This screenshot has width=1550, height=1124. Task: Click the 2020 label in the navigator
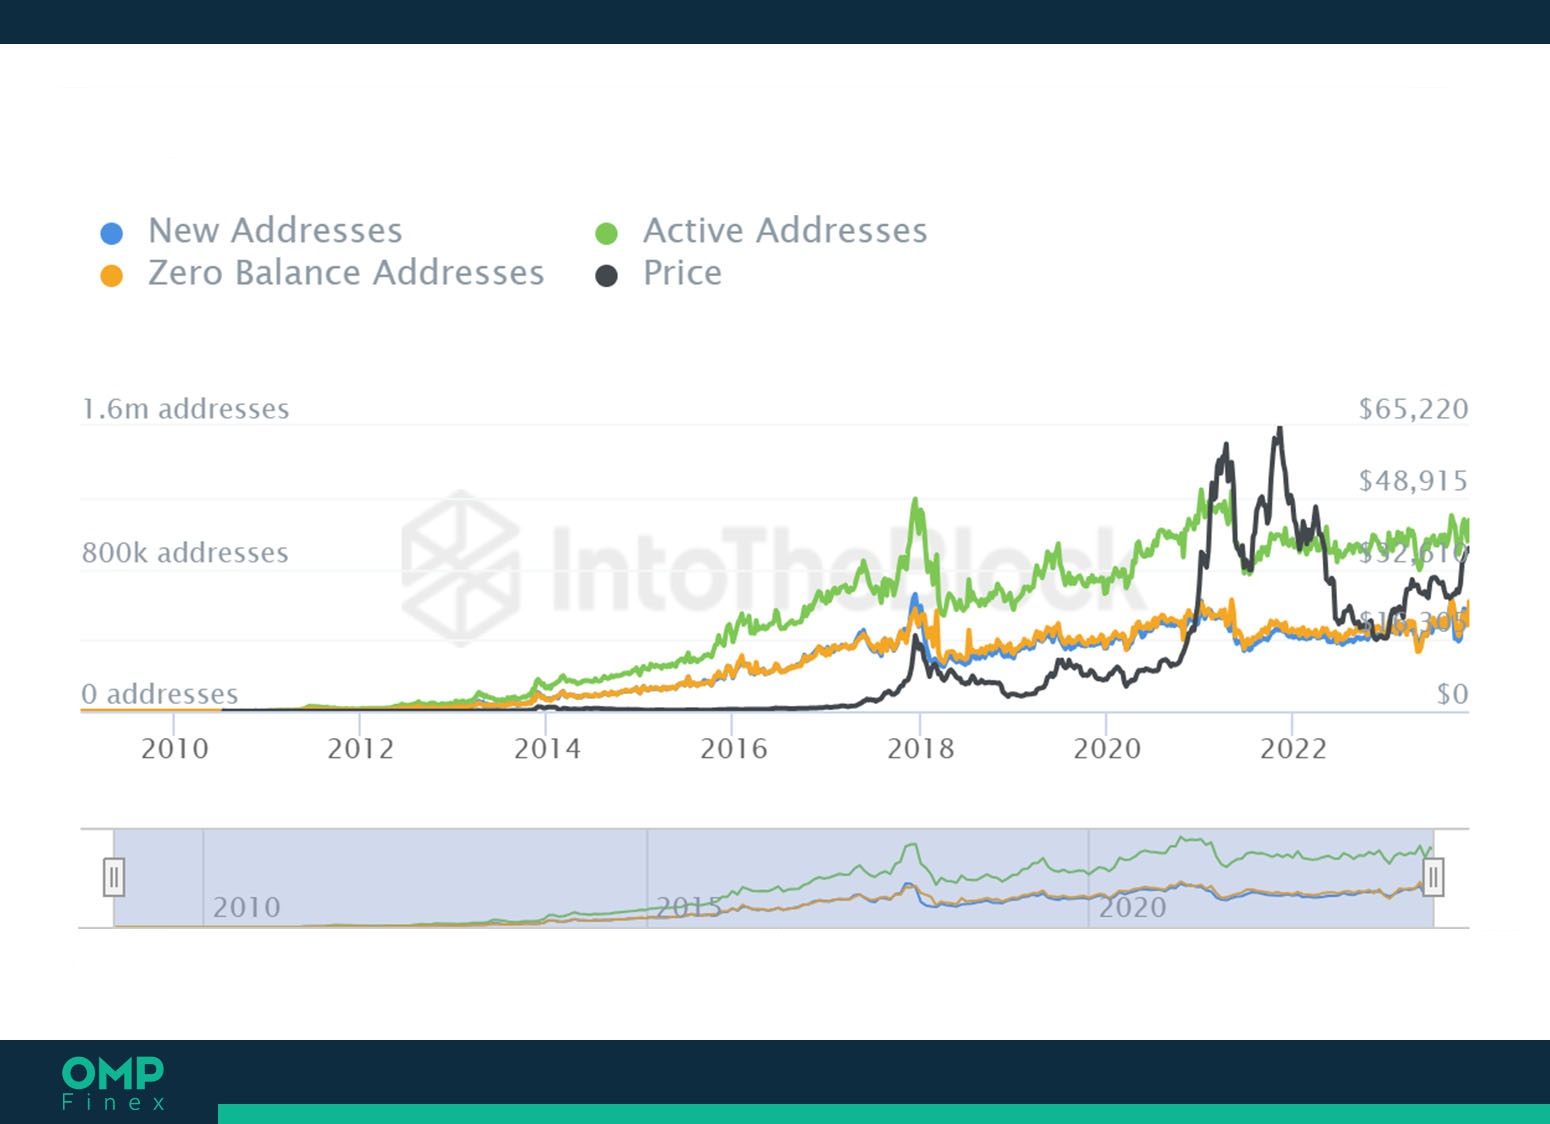1133,907
